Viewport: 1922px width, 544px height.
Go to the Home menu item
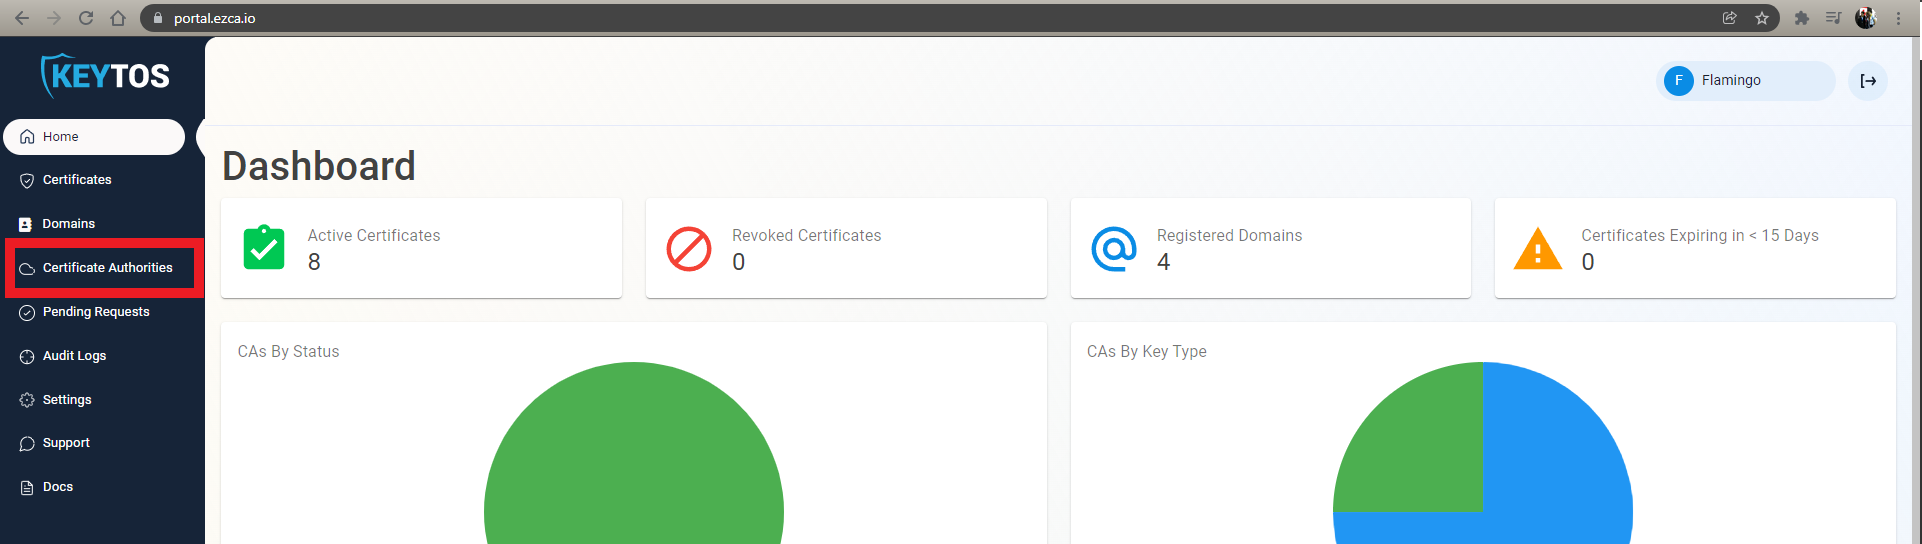(94, 137)
